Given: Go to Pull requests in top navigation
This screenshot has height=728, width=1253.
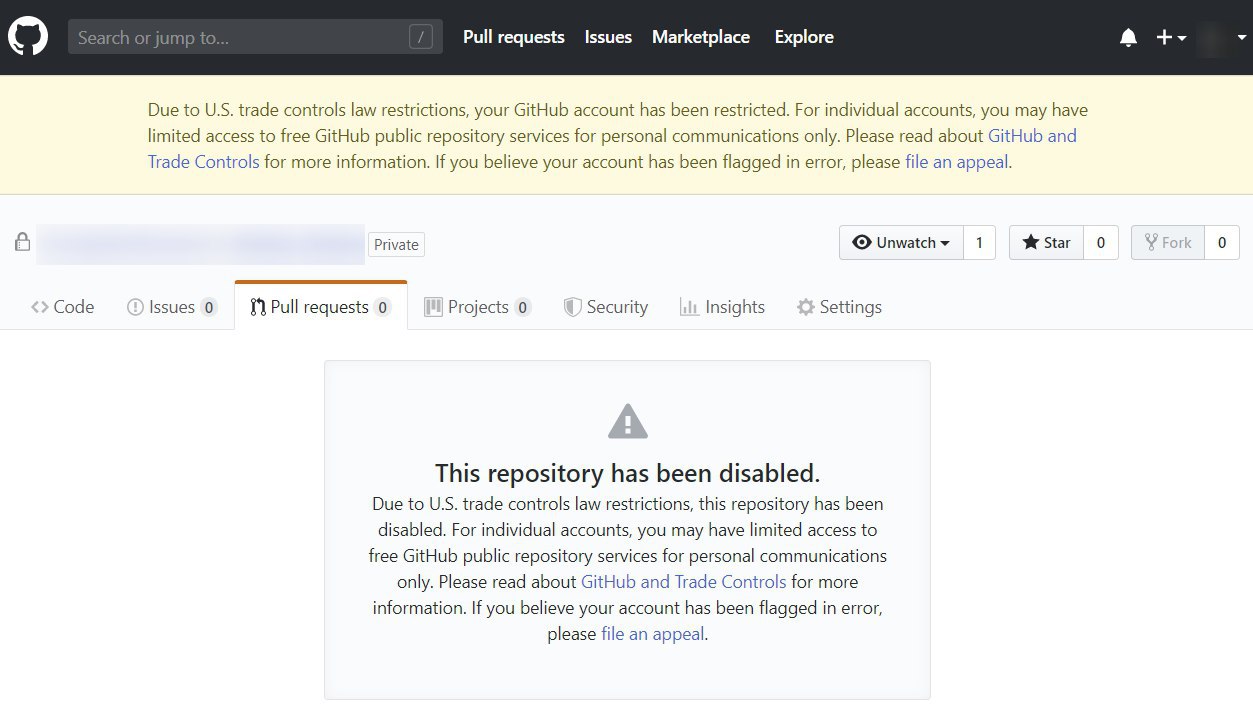Looking at the screenshot, I should click(x=514, y=37).
